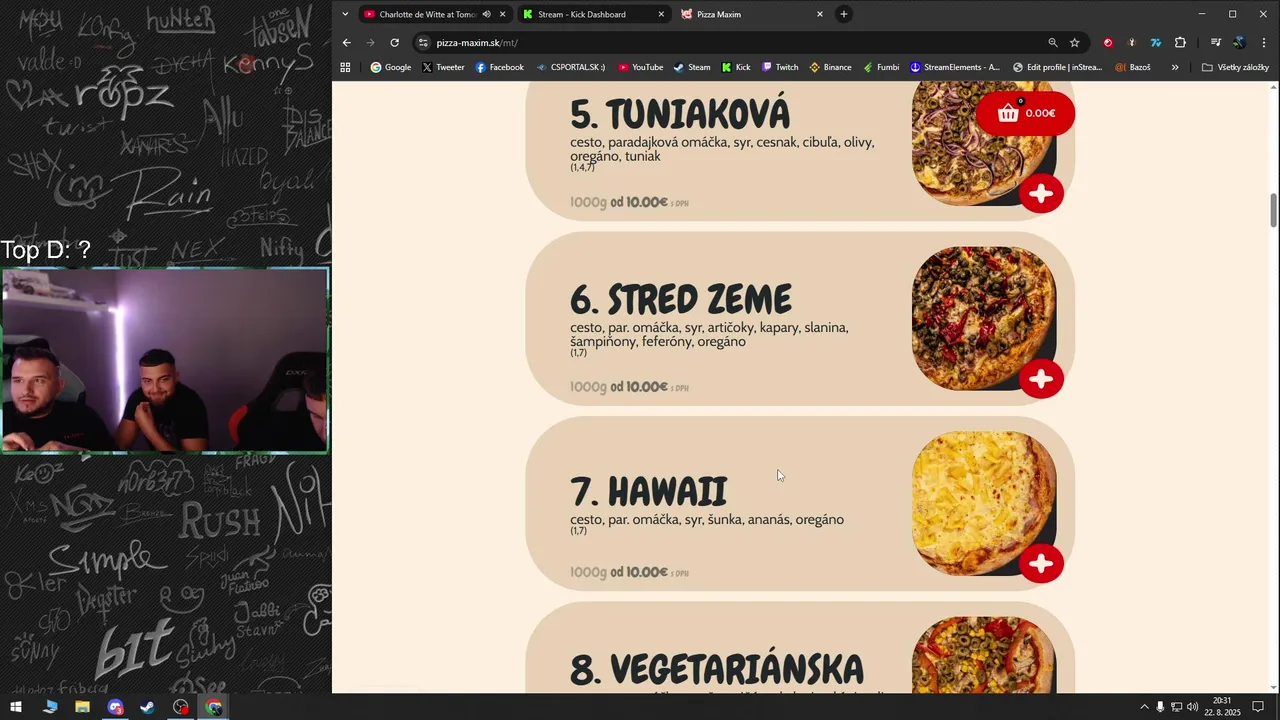Screen dimensions: 1280x720
Task: Open the StreamElements bookmark
Action: click(x=955, y=67)
